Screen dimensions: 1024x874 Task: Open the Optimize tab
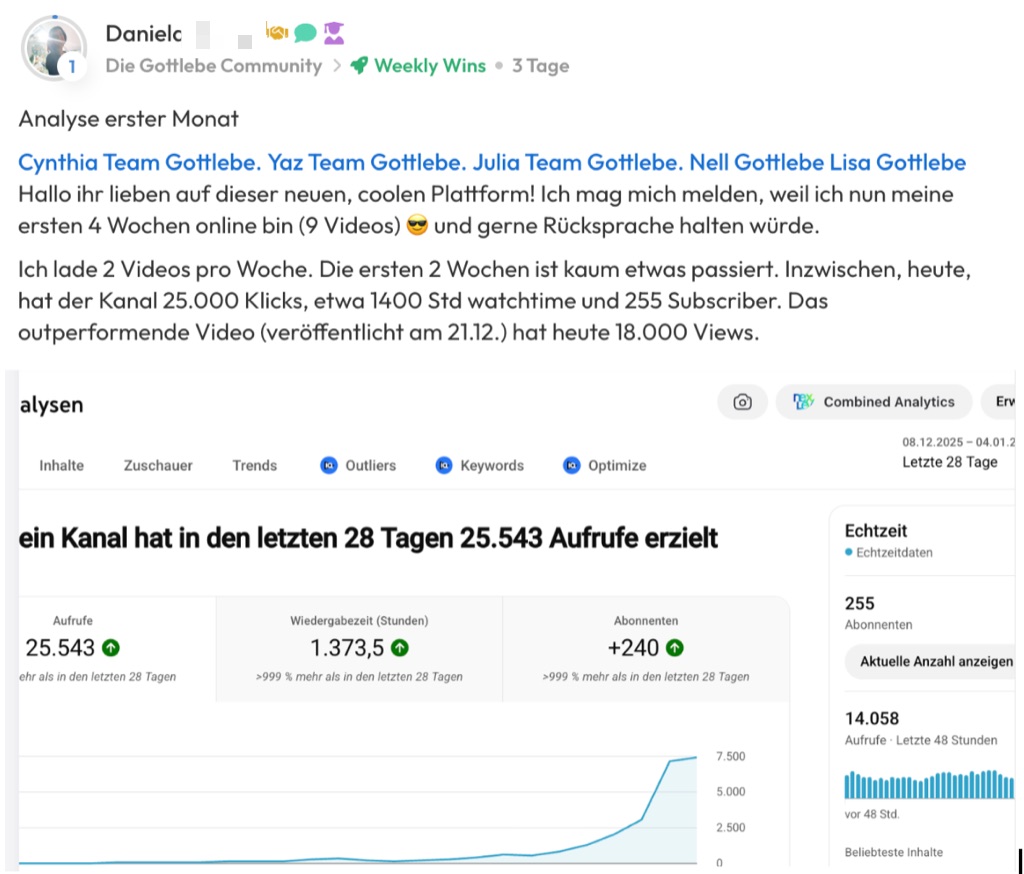[x=605, y=465]
